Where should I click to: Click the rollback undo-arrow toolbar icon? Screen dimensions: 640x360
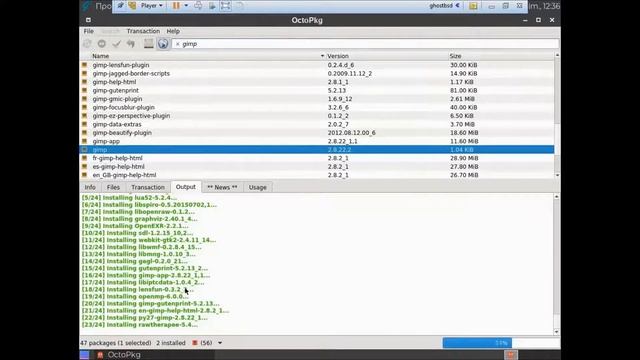tap(131, 44)
